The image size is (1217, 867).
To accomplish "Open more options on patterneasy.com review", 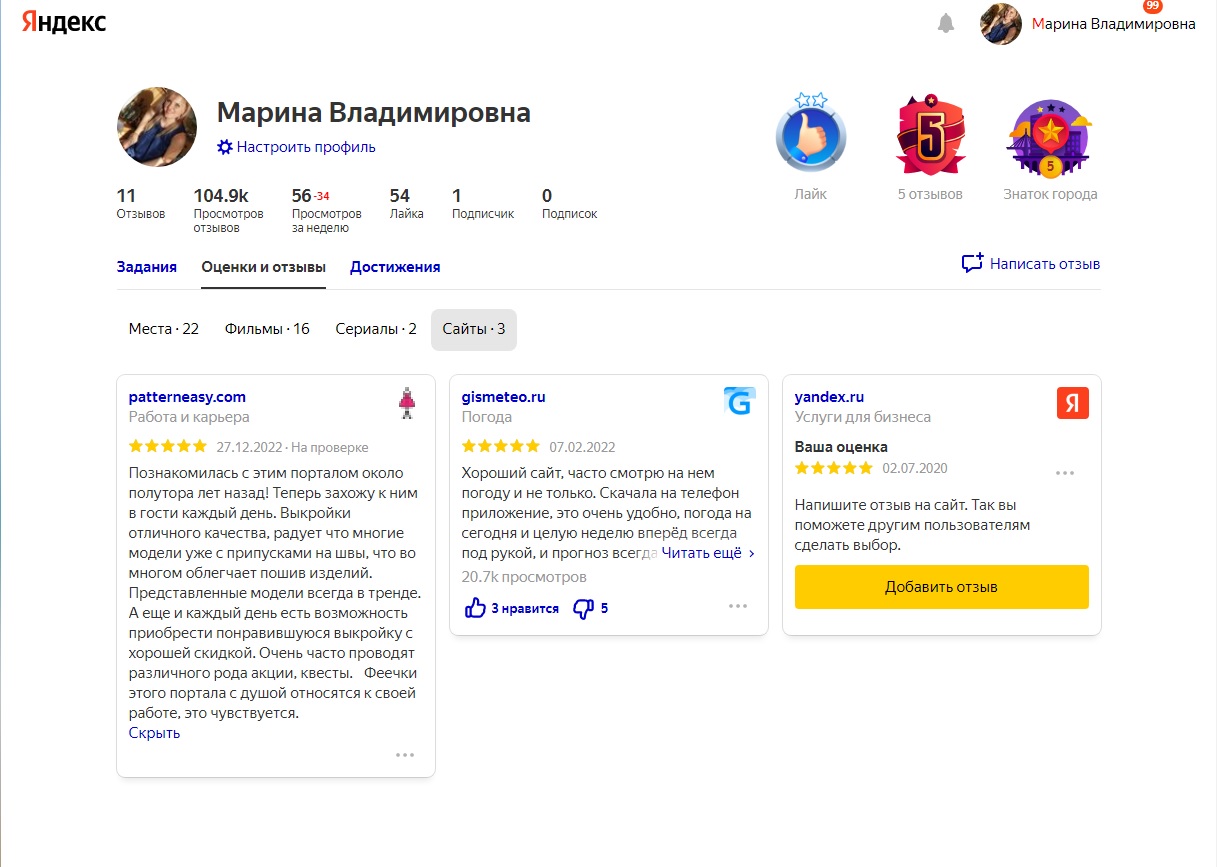I will coord(405,755).
